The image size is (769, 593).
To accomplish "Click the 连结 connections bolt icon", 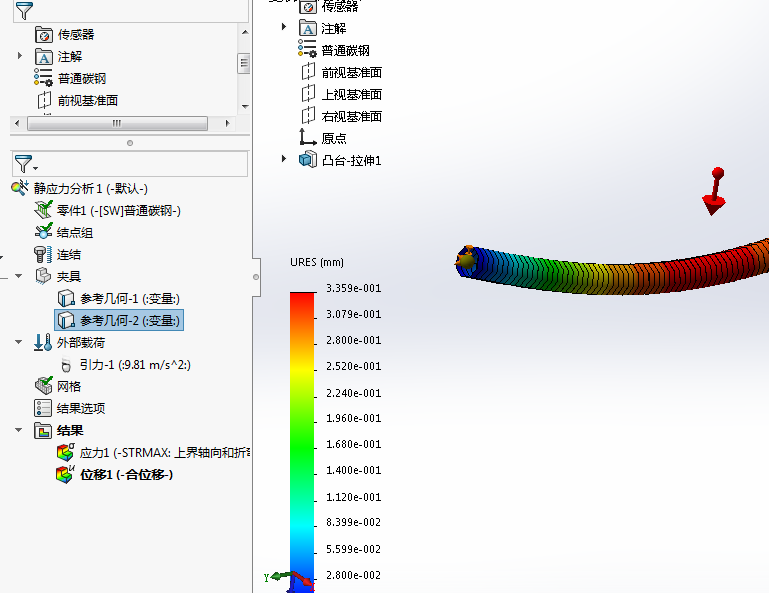I will [x=43, y=254].
